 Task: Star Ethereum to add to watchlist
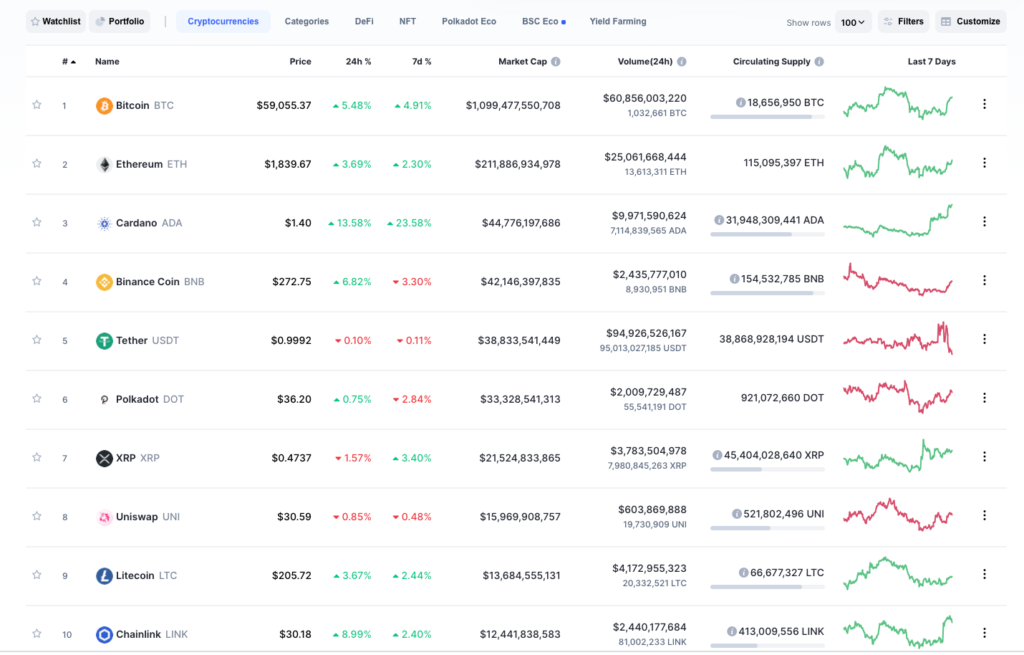coord(37,163)
